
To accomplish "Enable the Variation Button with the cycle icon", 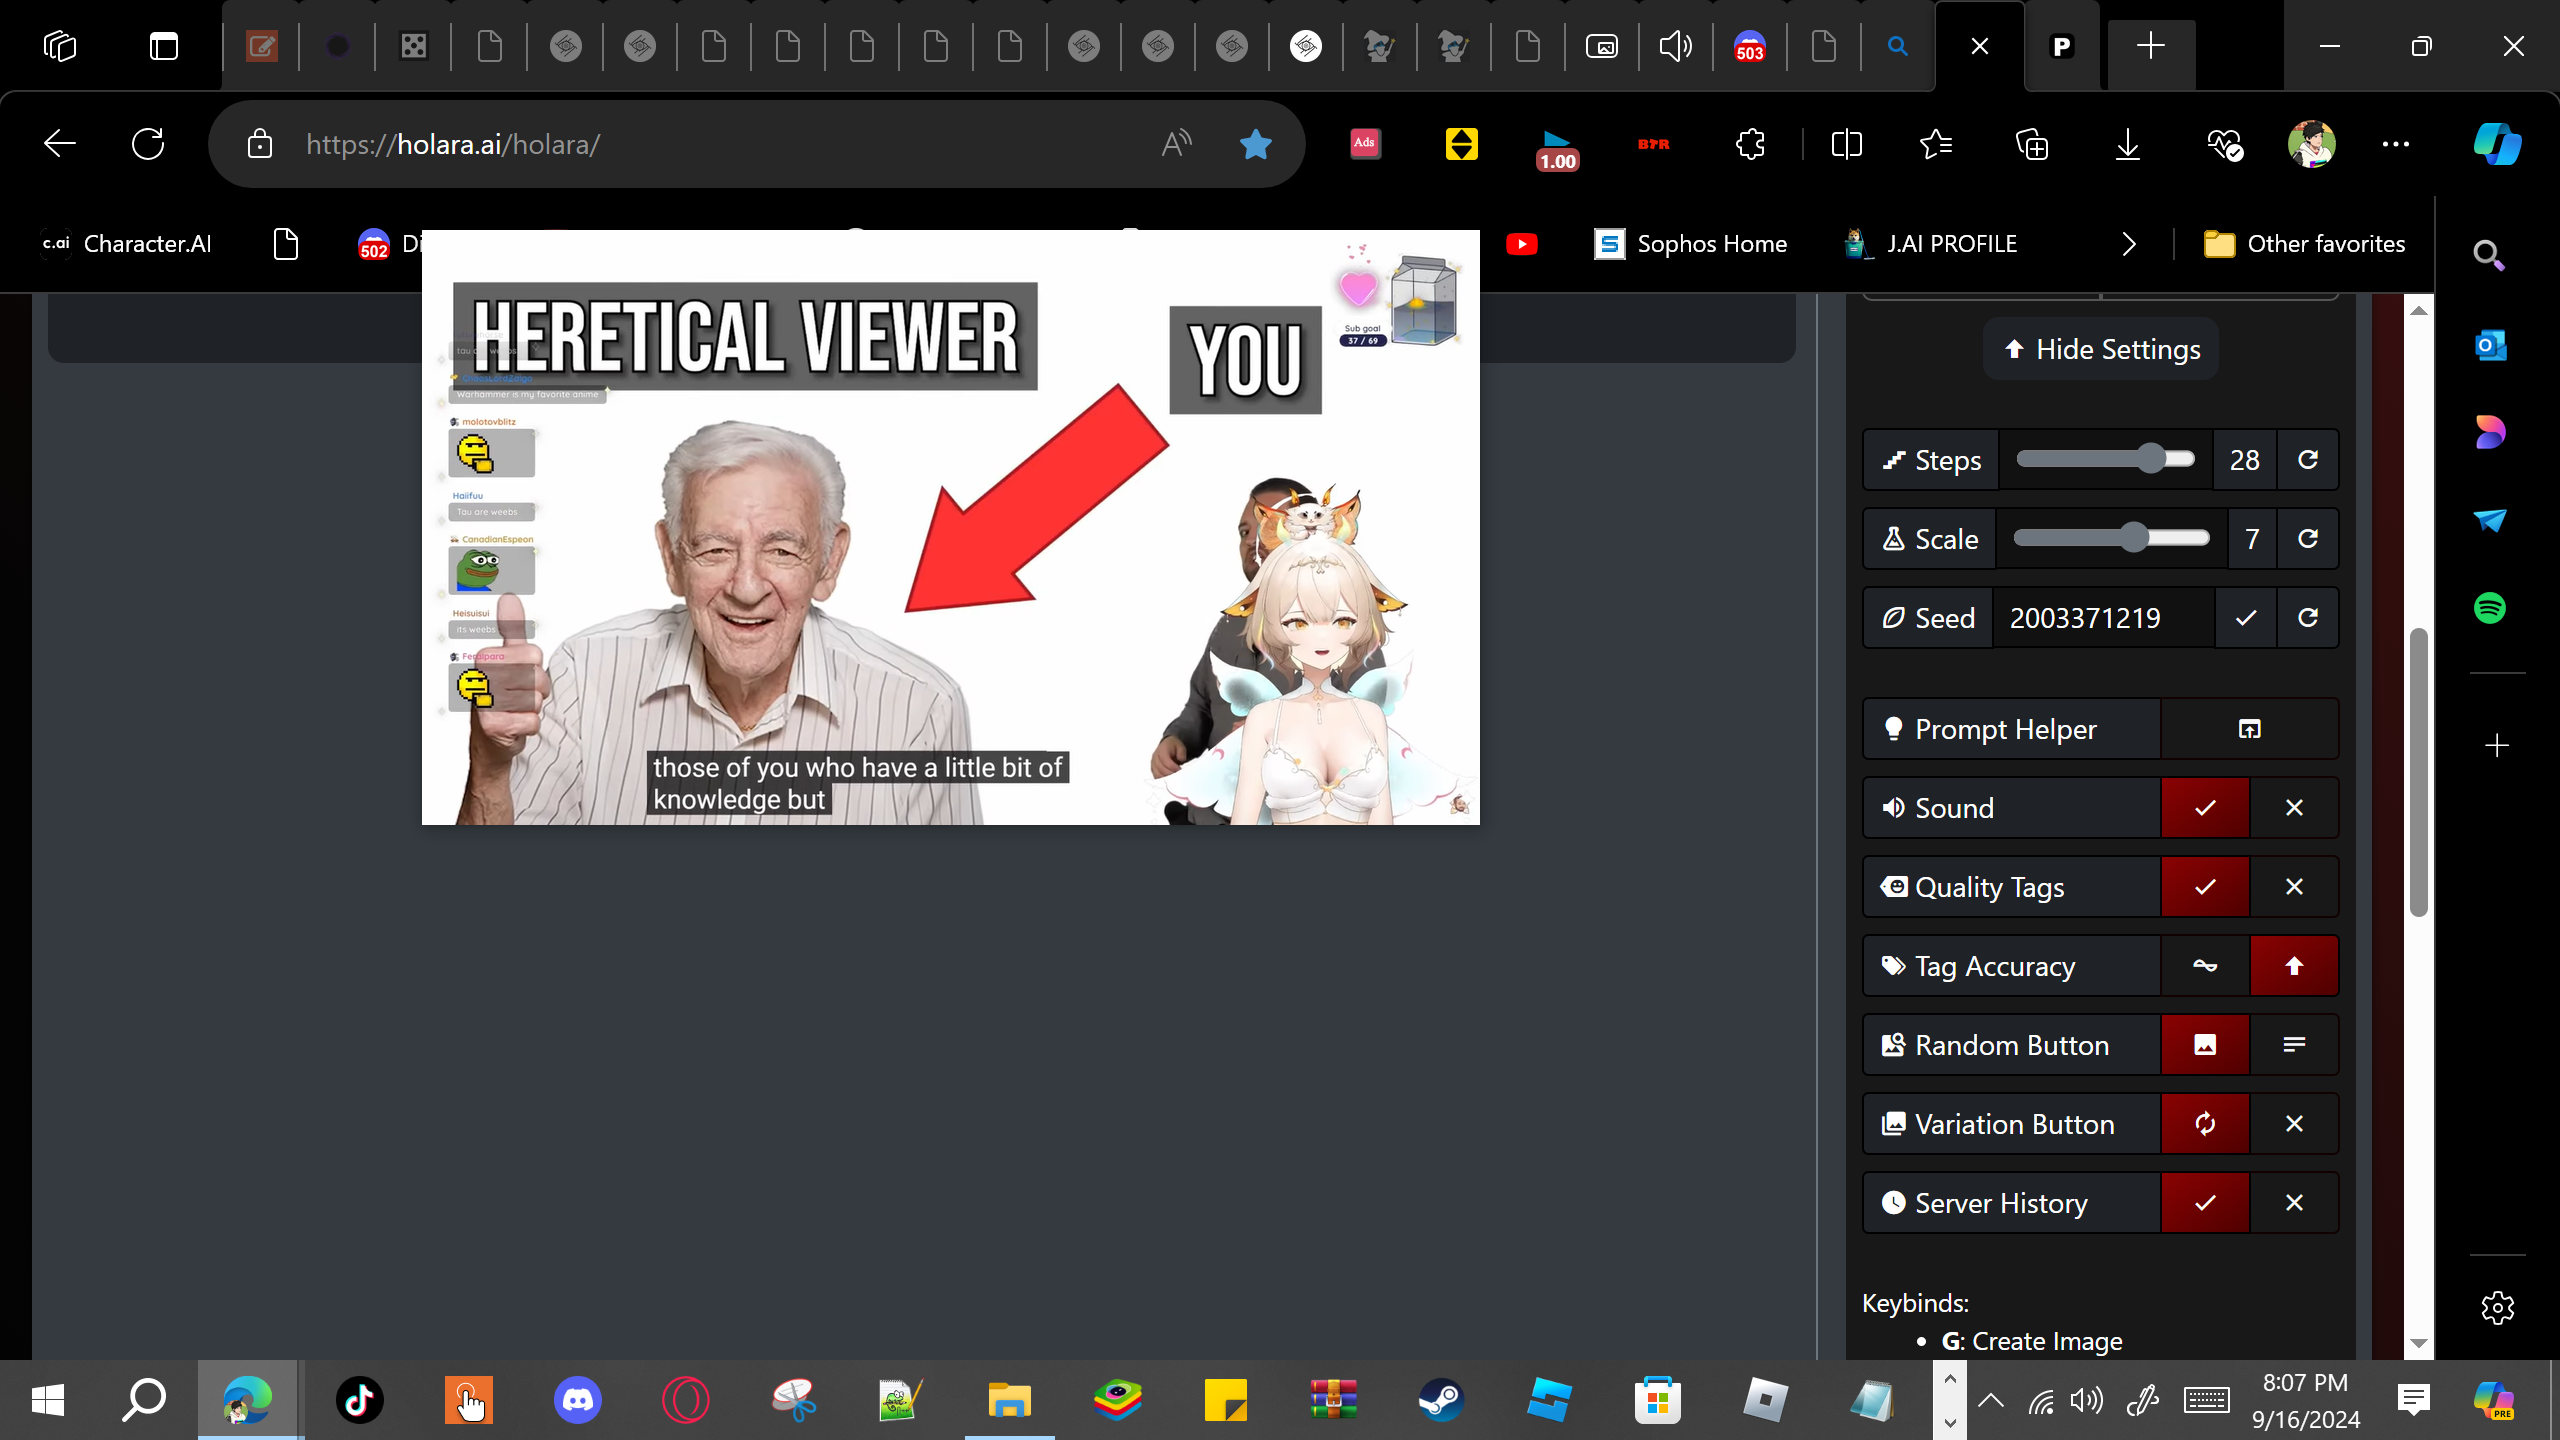I will click(x=2205, y=1124).
